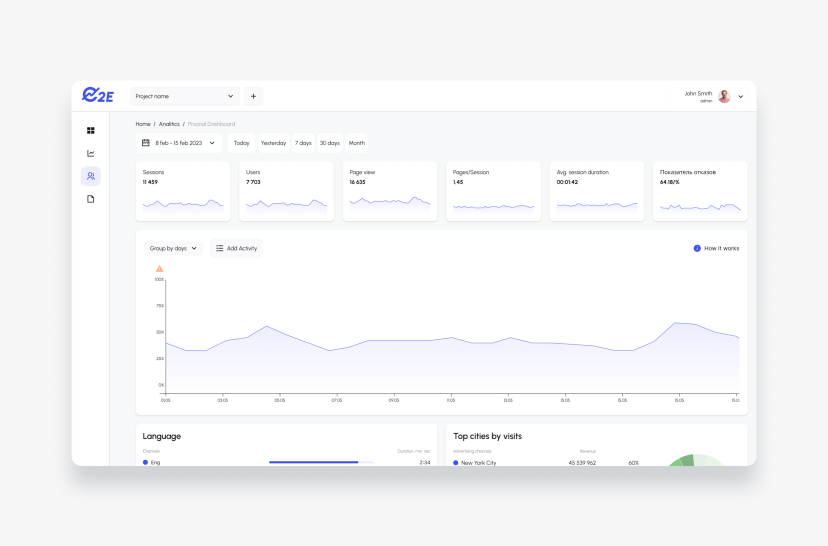Click the orange warning triangle on chart
This screenshot has width=828, height=546.
pos(159,269)
